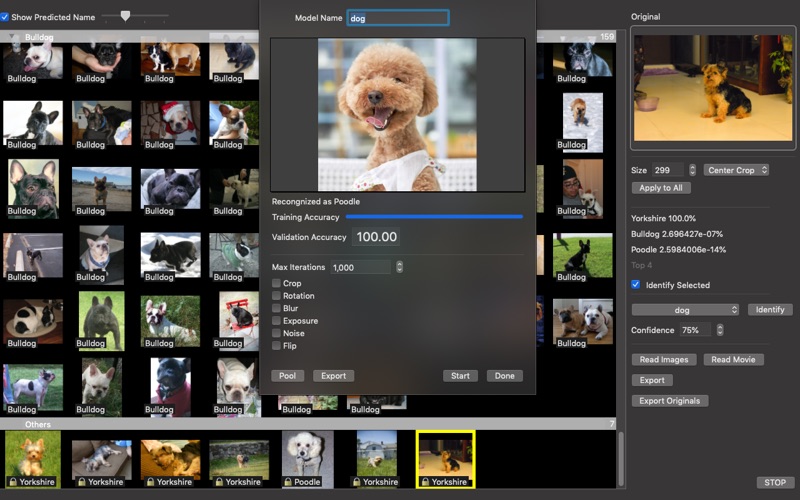The height and width of the screenshot is (500, 800).
Task: Adjust the thumbnail size slider
Action: click(125, 16)
